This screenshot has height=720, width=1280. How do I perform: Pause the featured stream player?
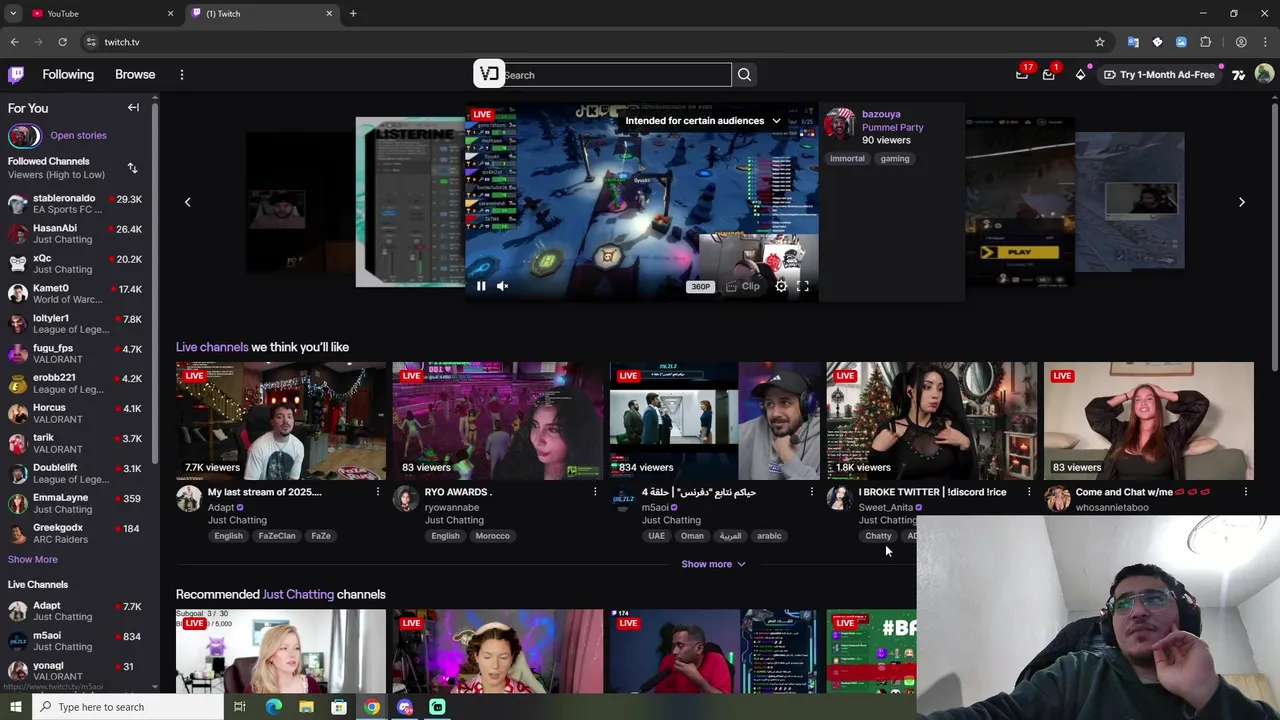click(x=481, y=286)
